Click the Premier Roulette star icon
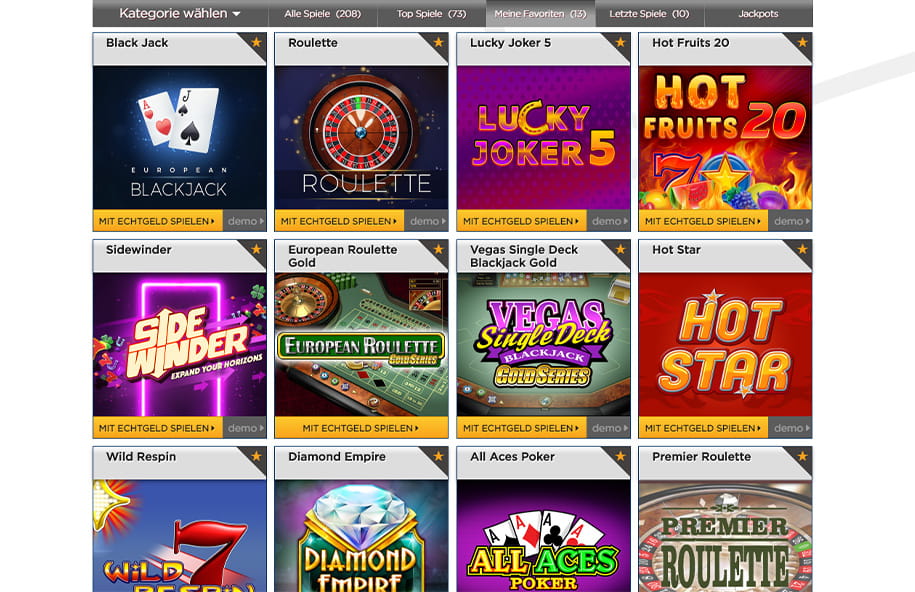 [802, 456]
